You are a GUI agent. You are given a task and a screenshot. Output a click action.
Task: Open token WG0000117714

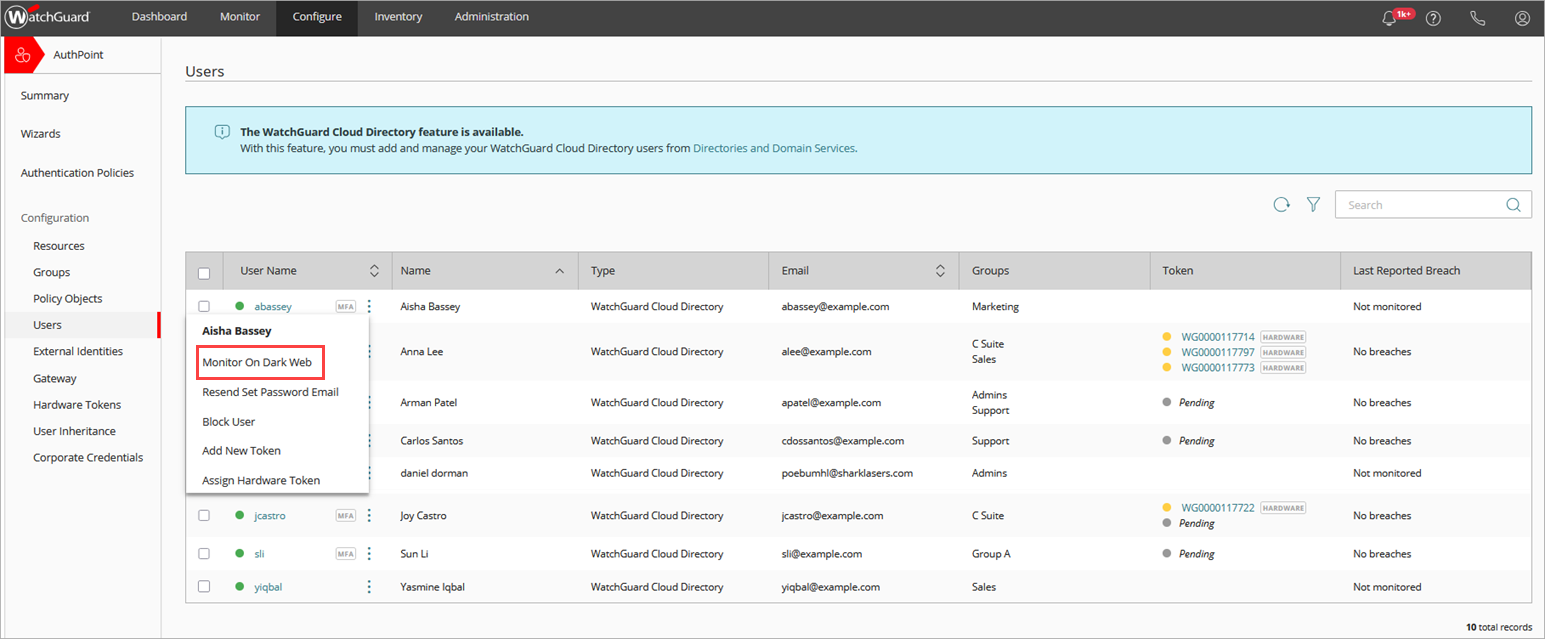click(1218, 337)
